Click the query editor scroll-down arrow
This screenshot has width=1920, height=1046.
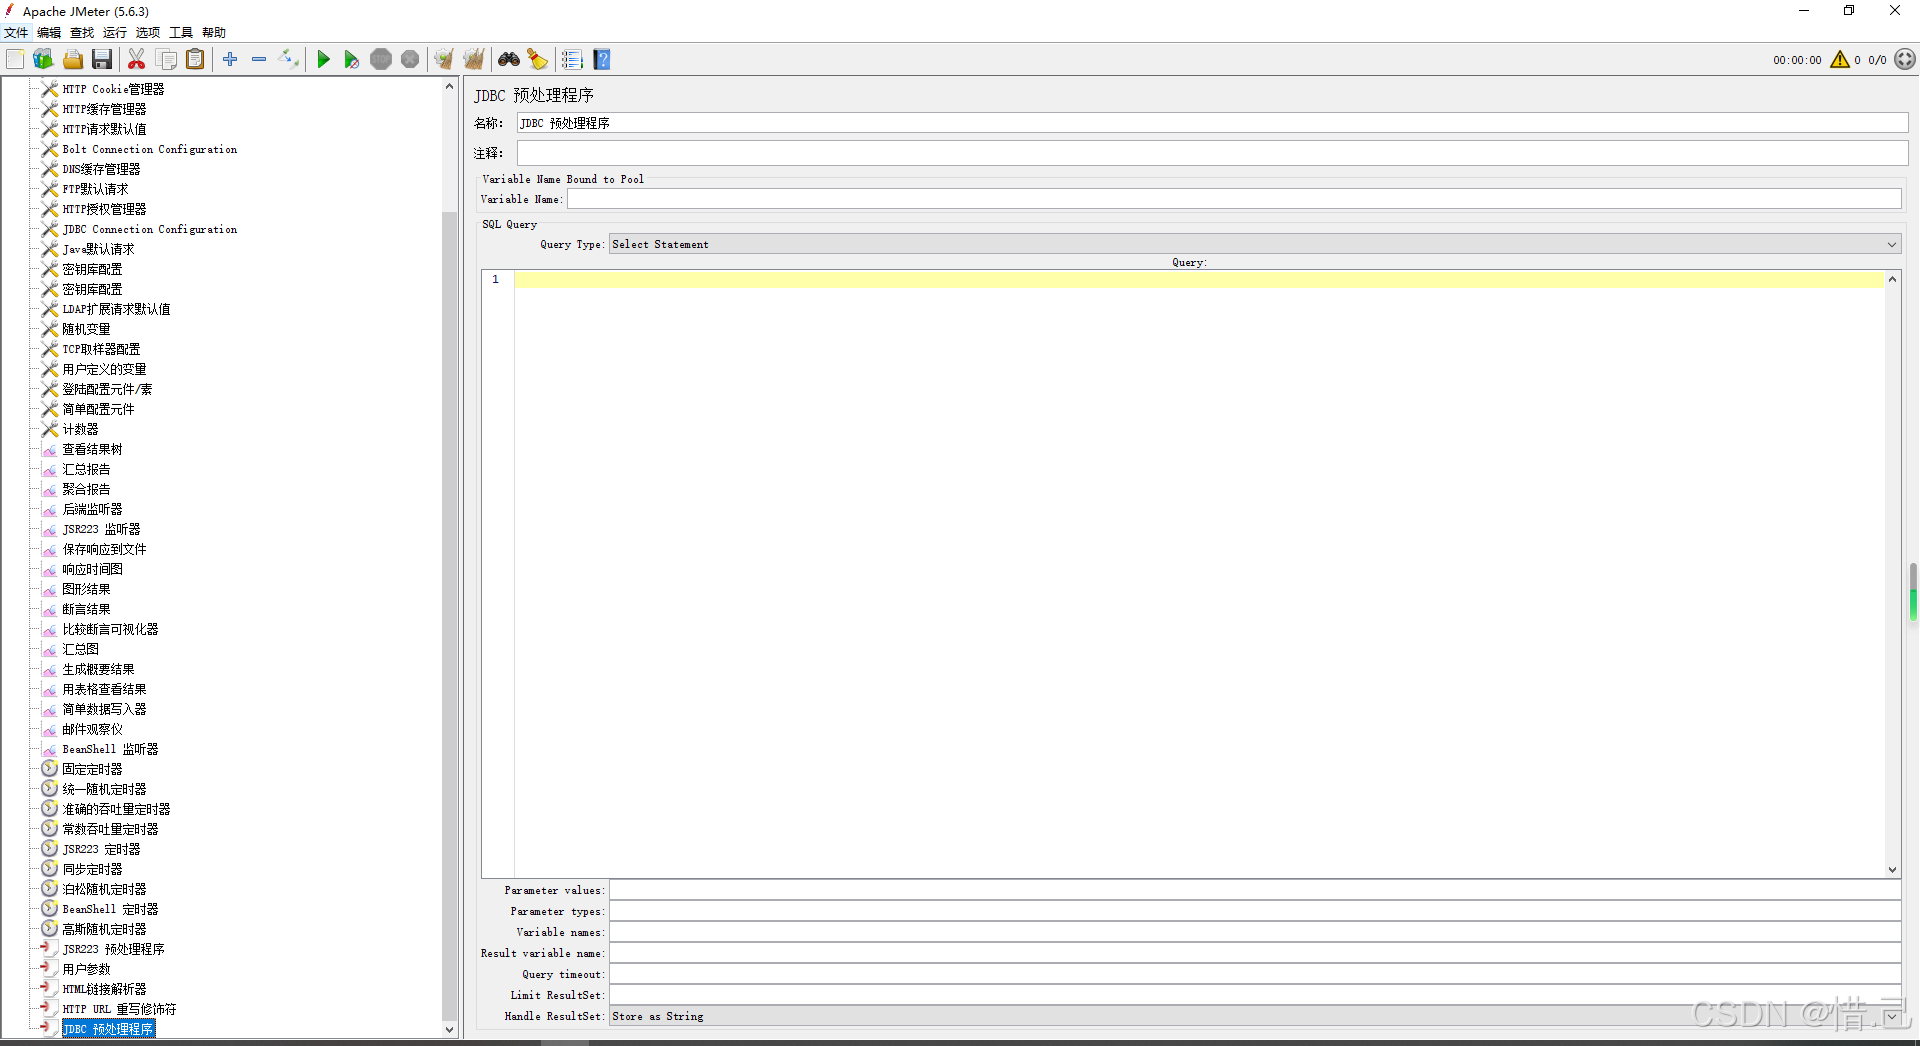[1892, 870]
